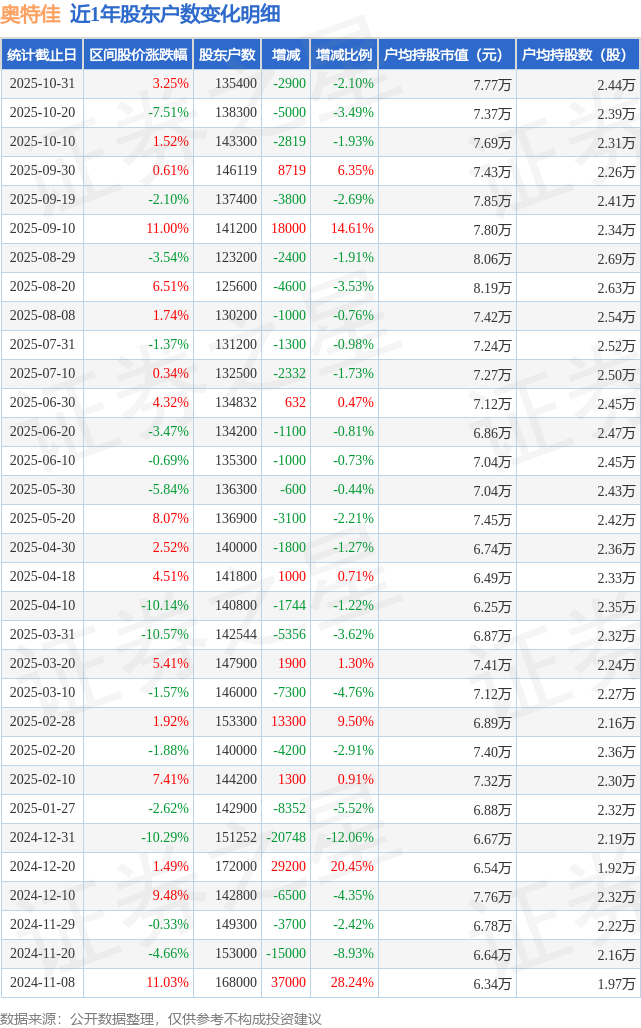Select the 区间股价涨跌幅 column header
The height and width of the screenshot is (1028, 641).
tap(137, 55)
